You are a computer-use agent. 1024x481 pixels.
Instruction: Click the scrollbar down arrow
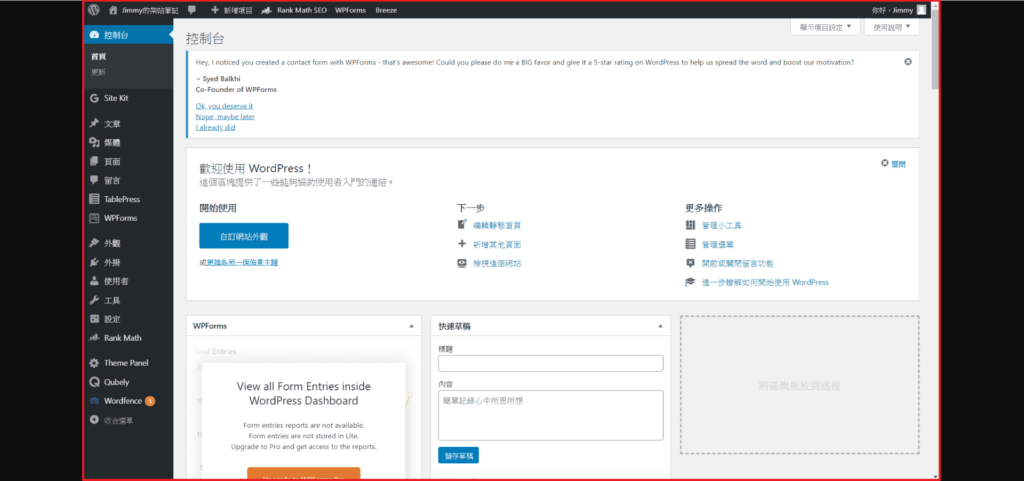(x=935, y=476)
